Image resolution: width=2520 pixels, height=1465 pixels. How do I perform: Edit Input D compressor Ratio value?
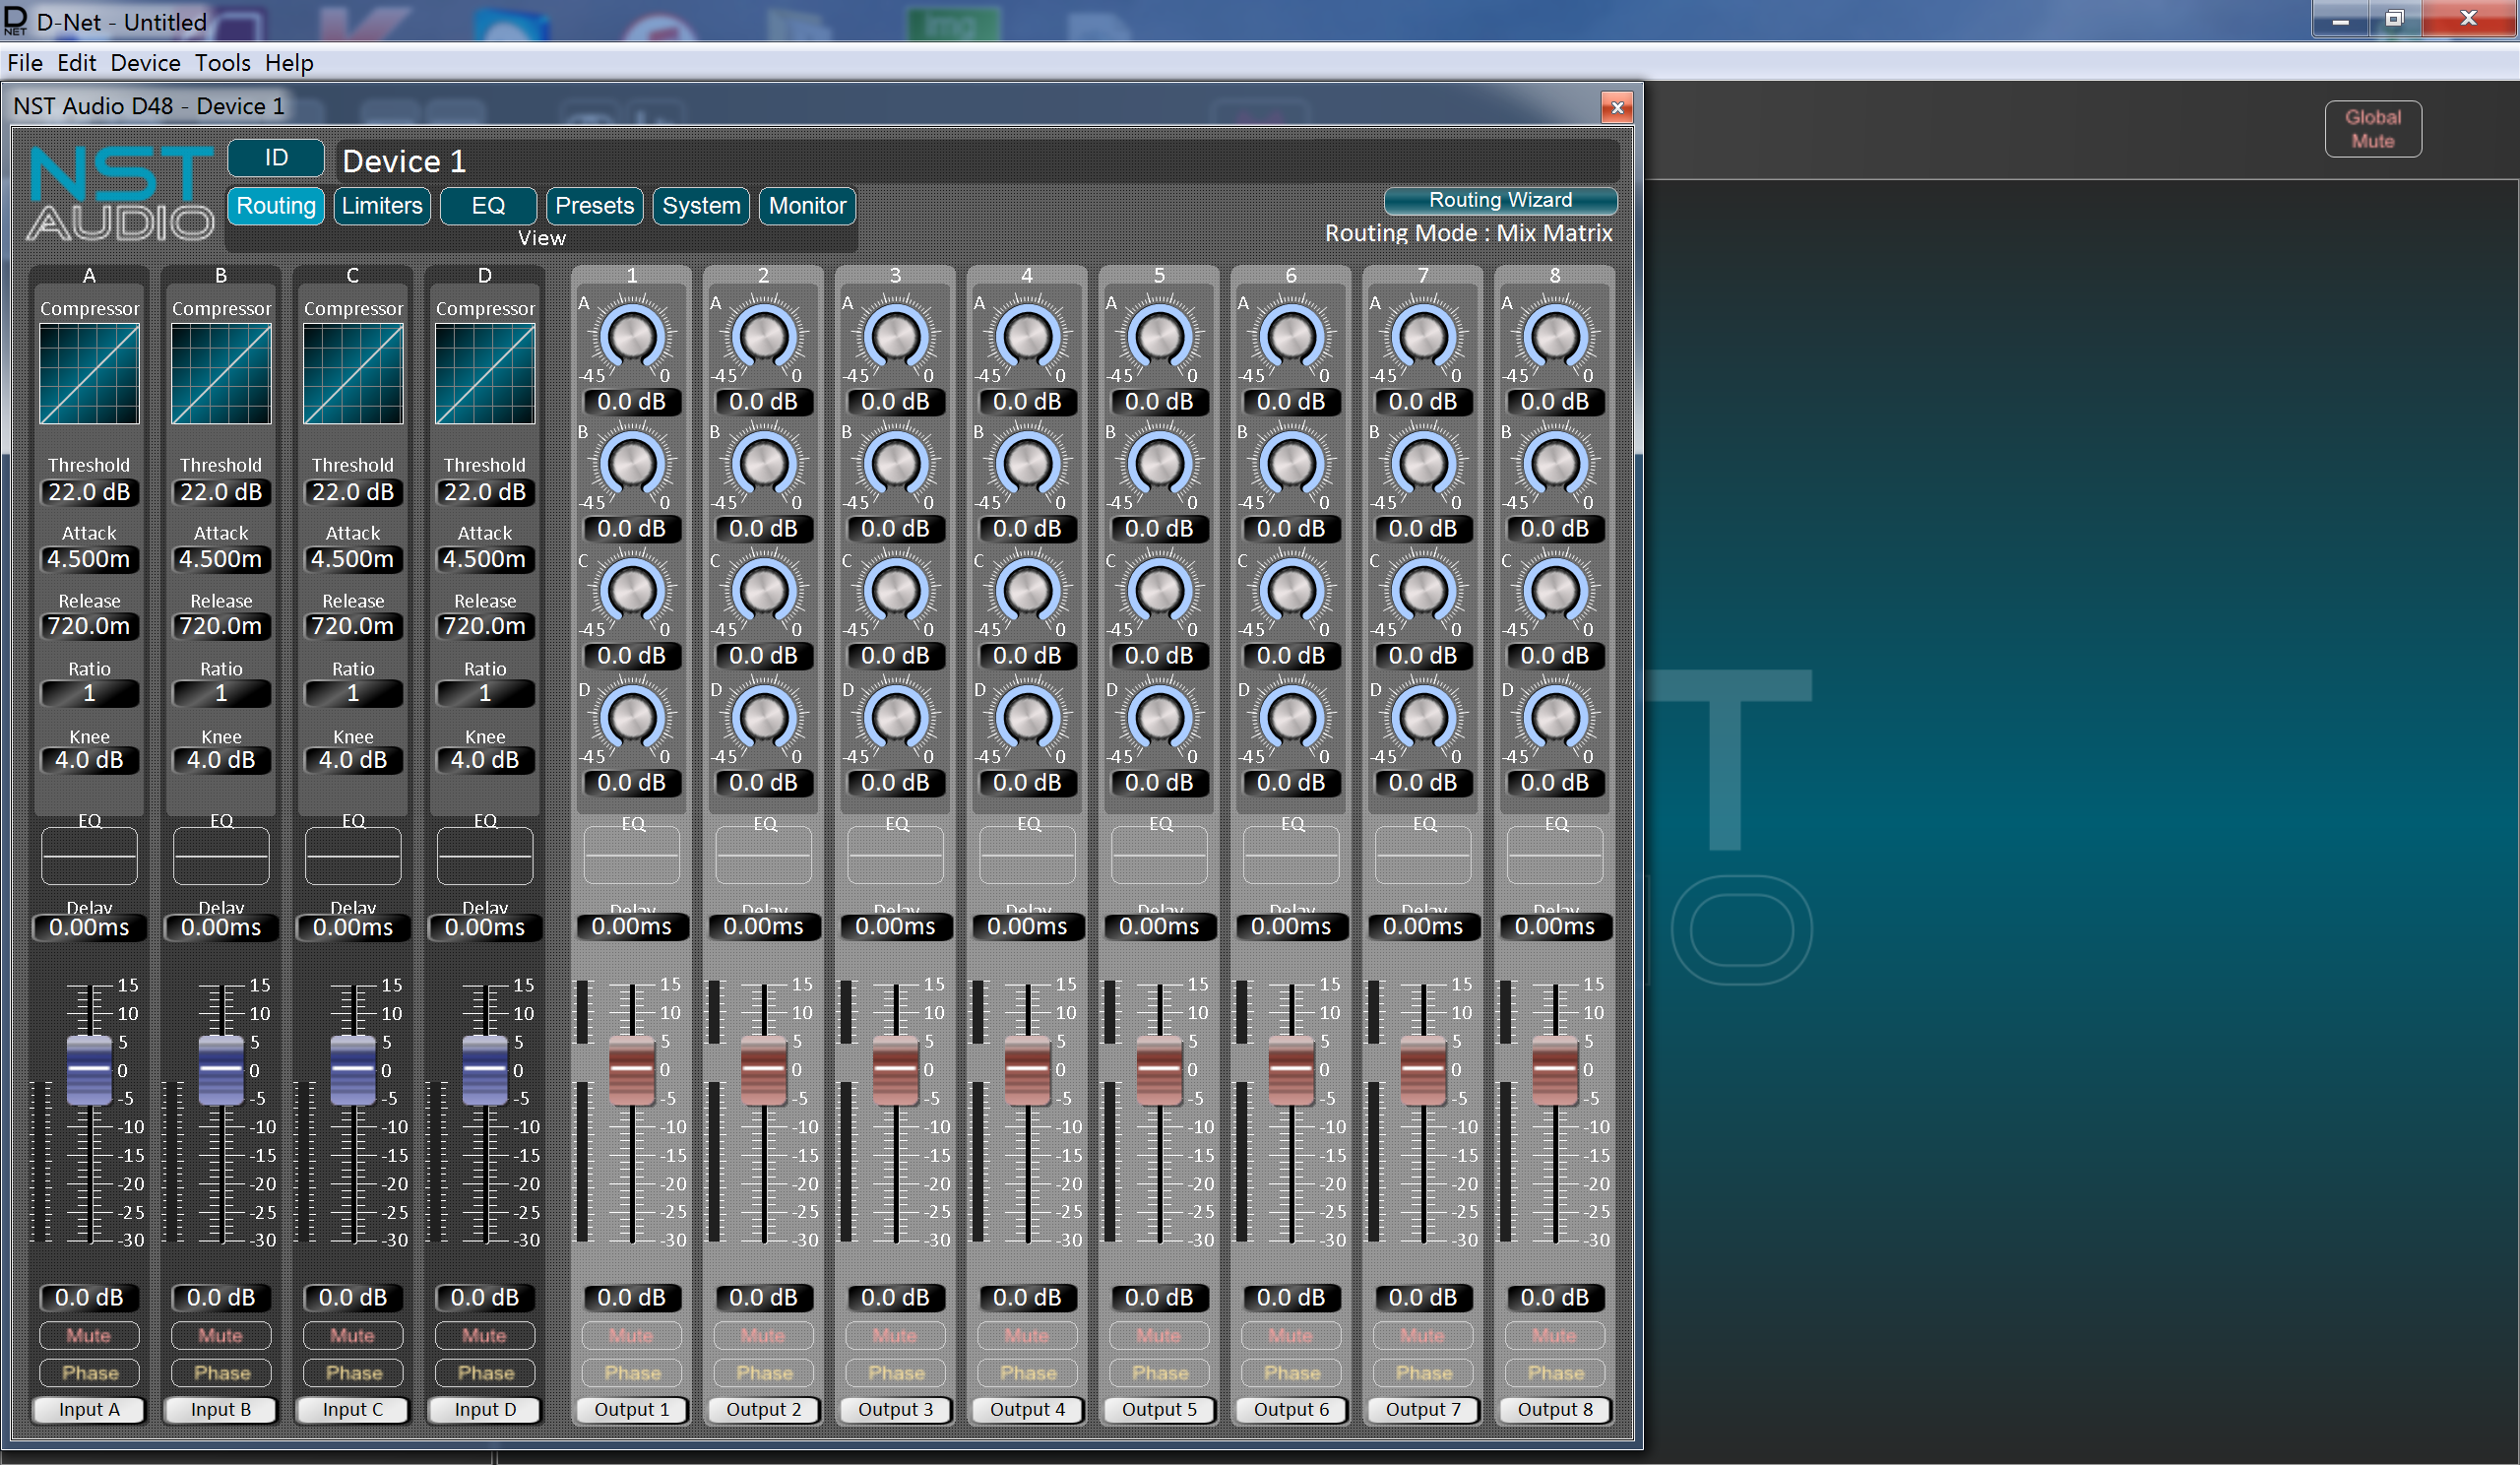click(485, 693)
